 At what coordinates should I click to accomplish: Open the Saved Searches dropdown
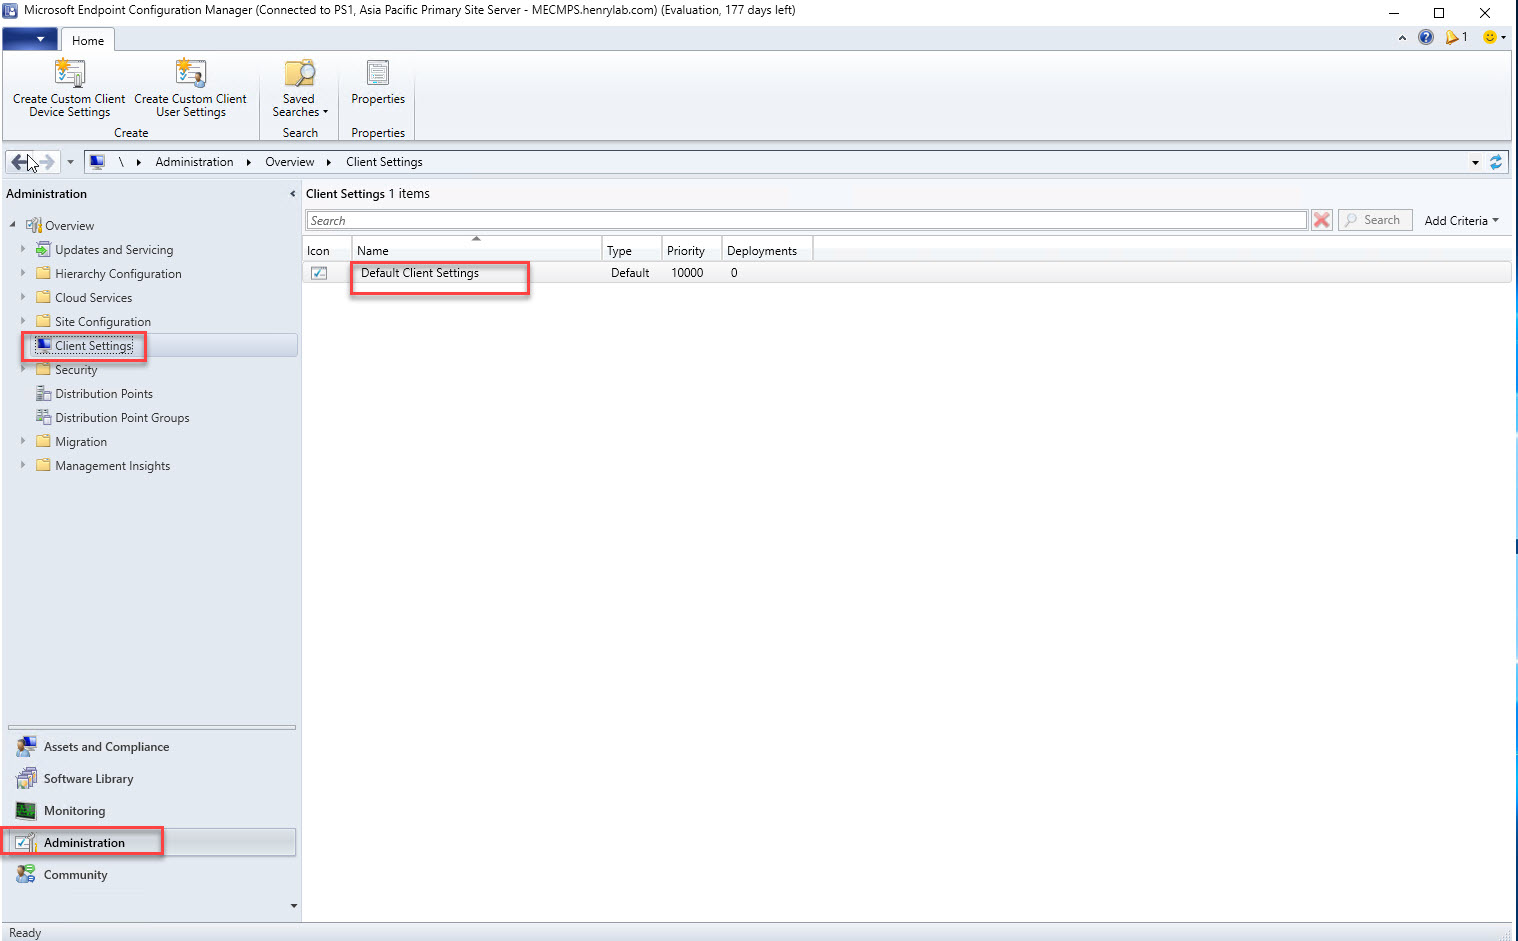coord(299,105)
